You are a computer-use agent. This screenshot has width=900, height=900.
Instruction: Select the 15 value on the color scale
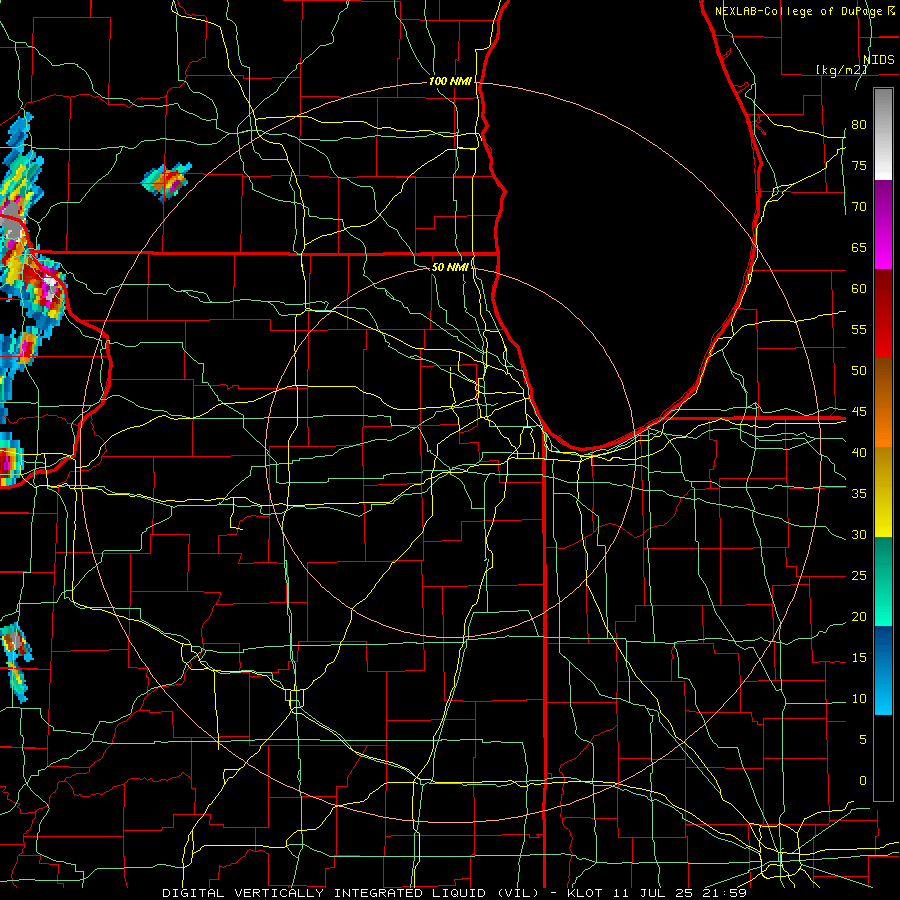pos(859,658)
